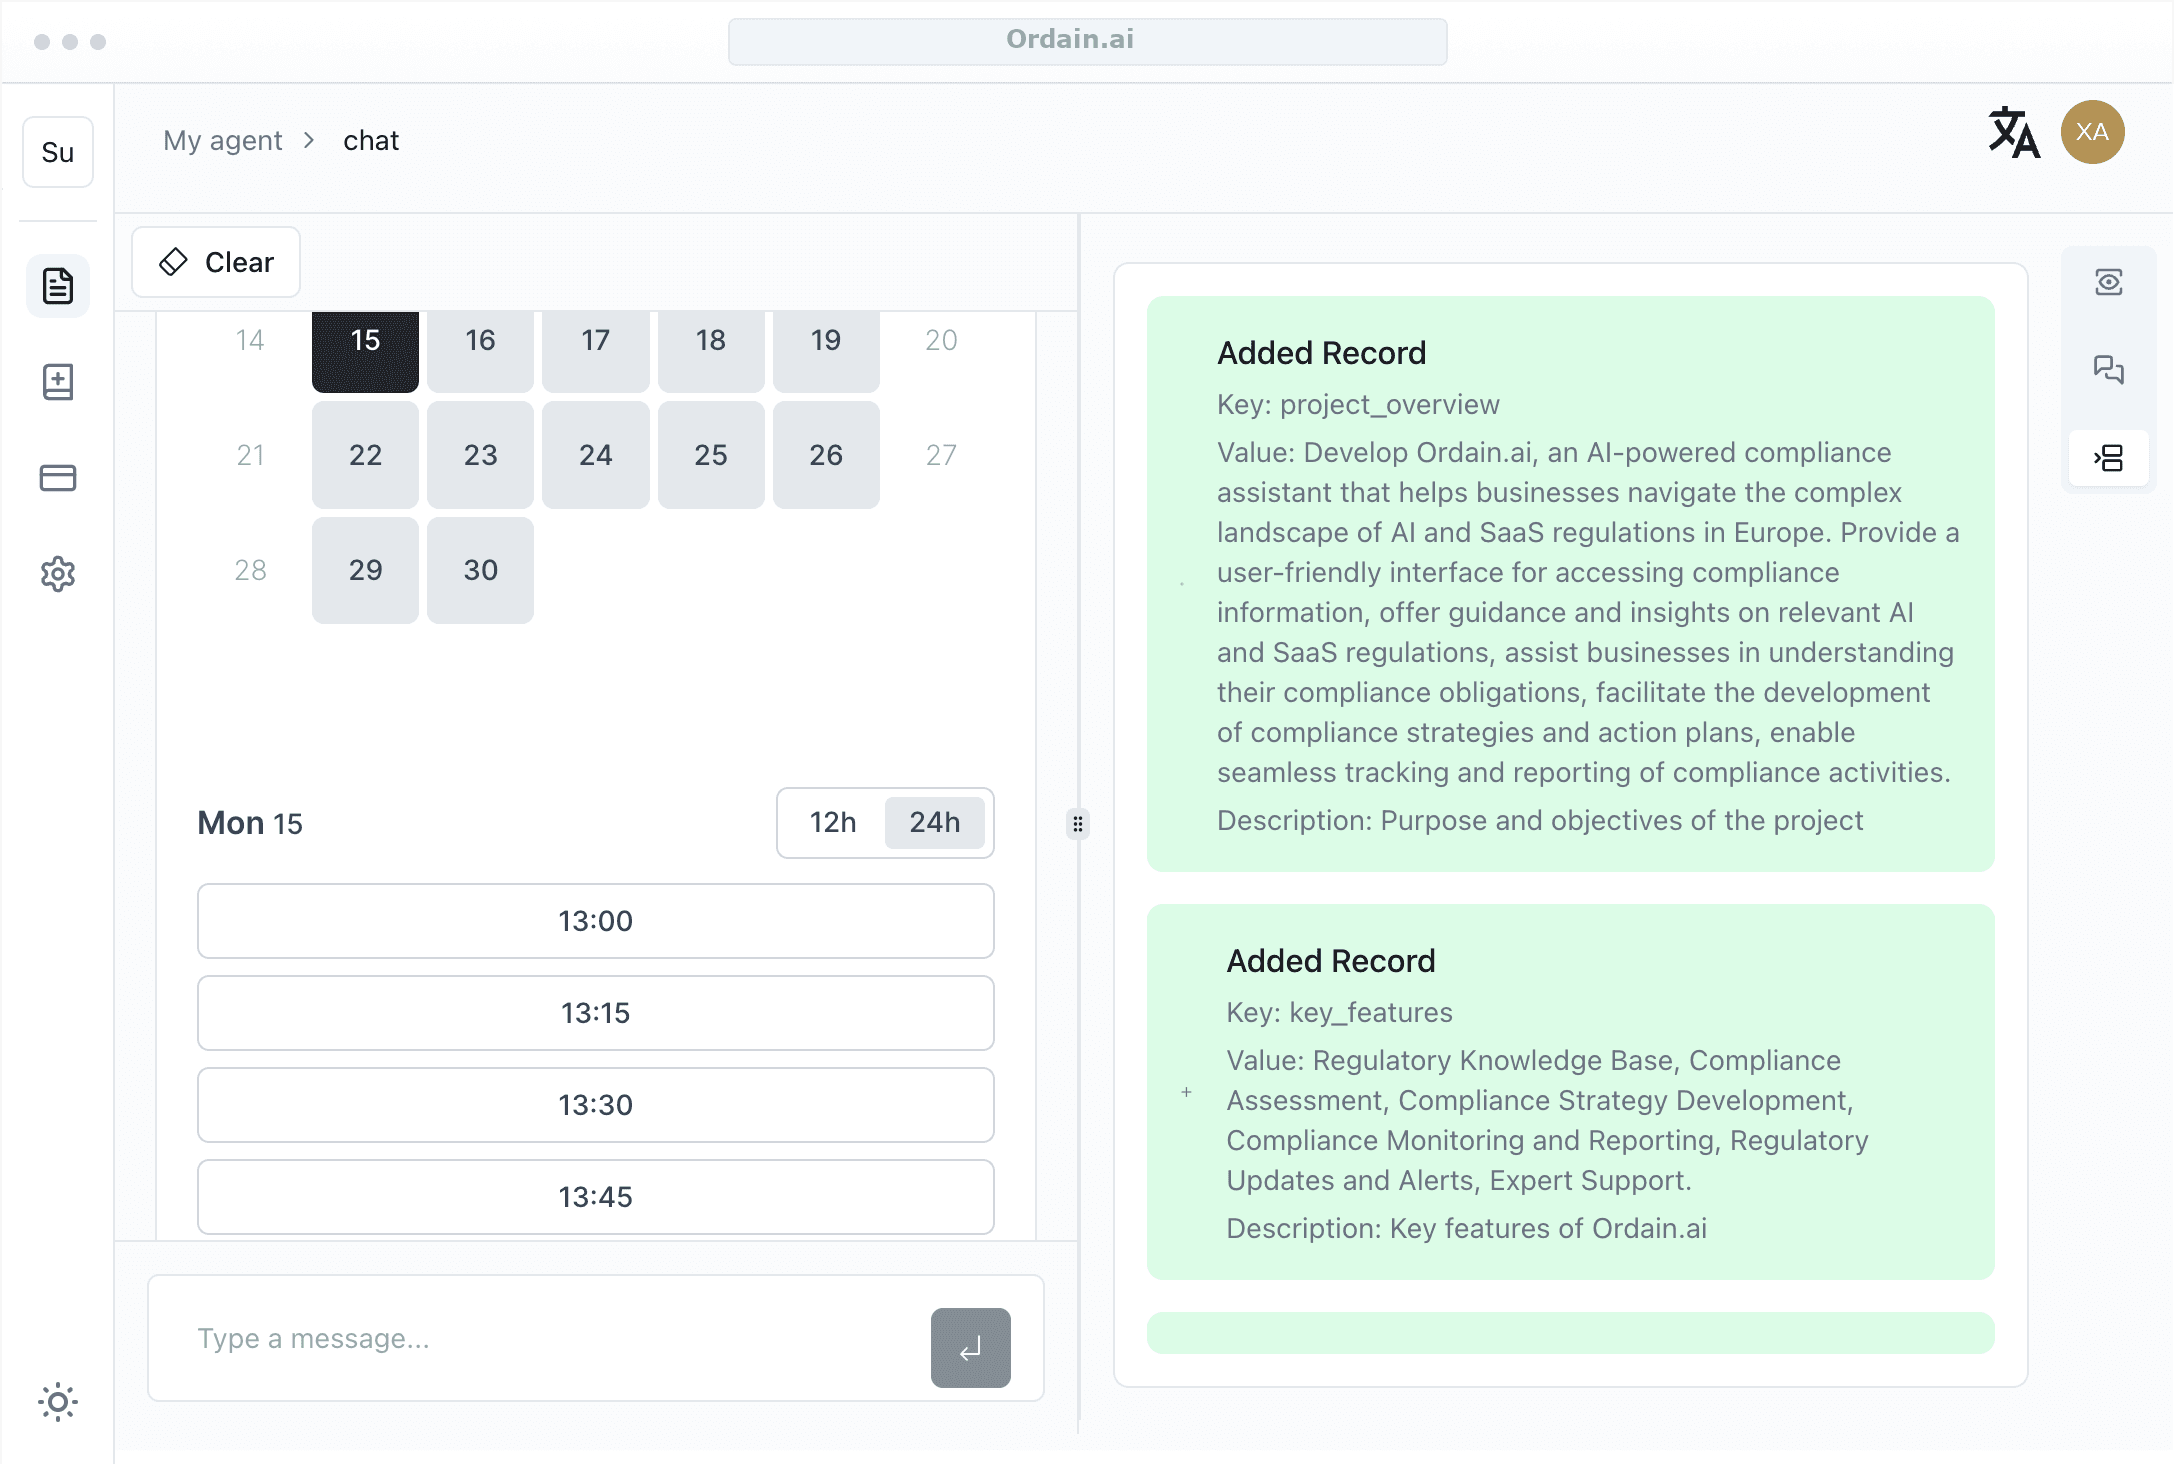This screenshot has width=2174, height=1464.
Task: Open the documents page in the sidebar
Action: pos(58,286)
